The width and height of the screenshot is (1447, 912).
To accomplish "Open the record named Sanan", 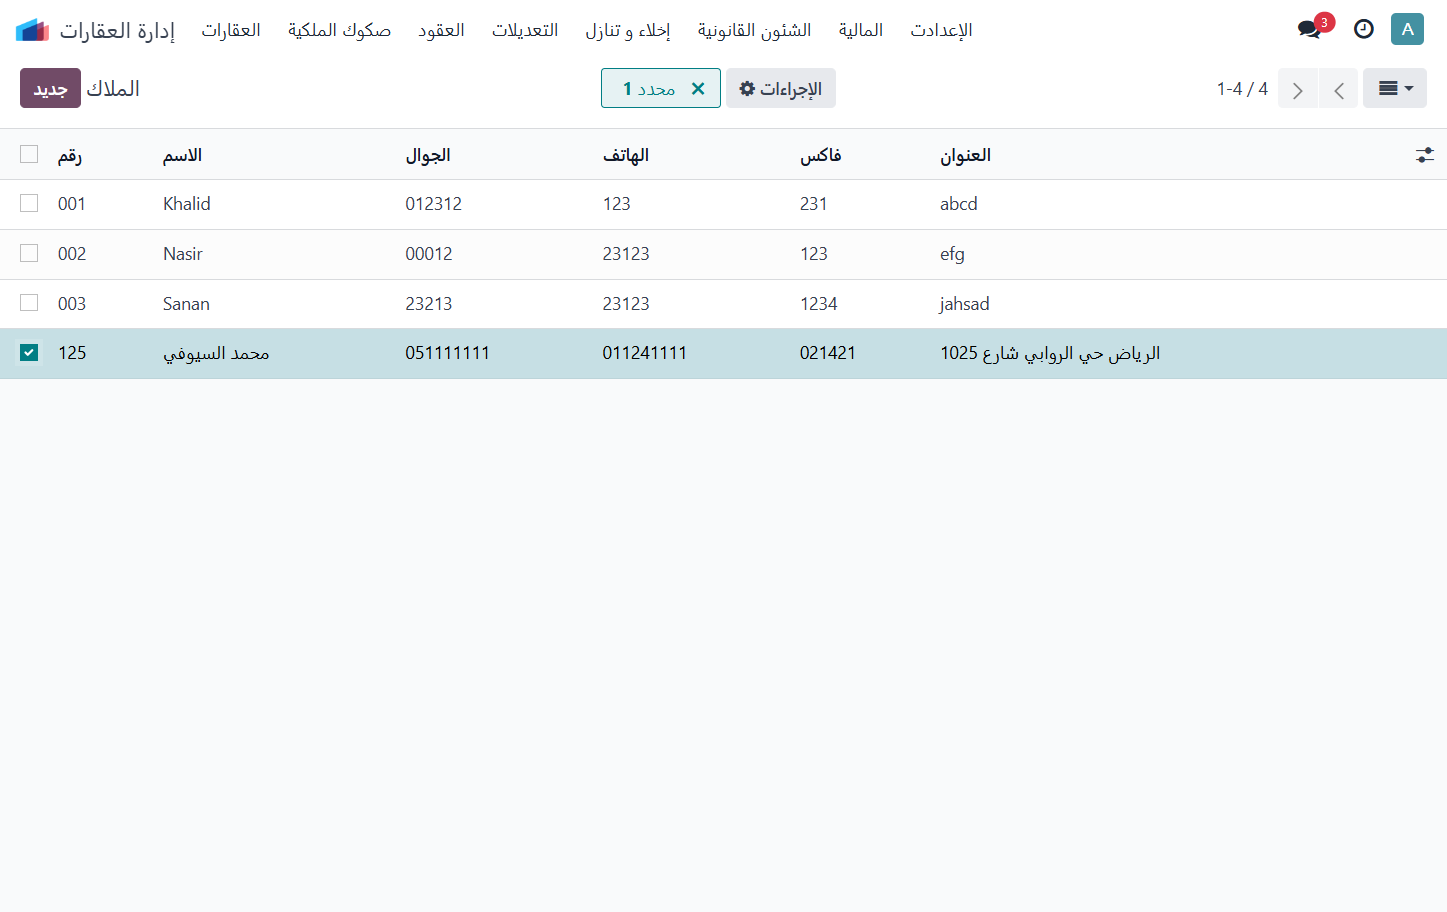I will pos(186,304).
